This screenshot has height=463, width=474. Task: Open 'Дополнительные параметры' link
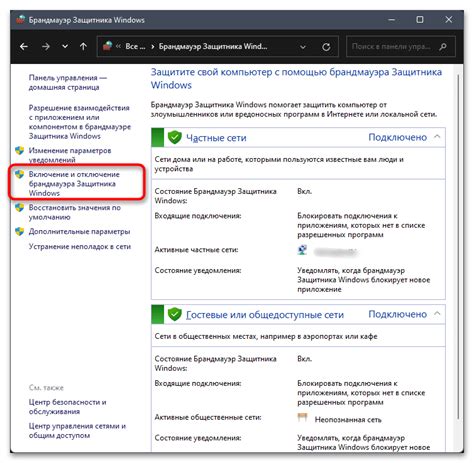(x=79, y=231)
